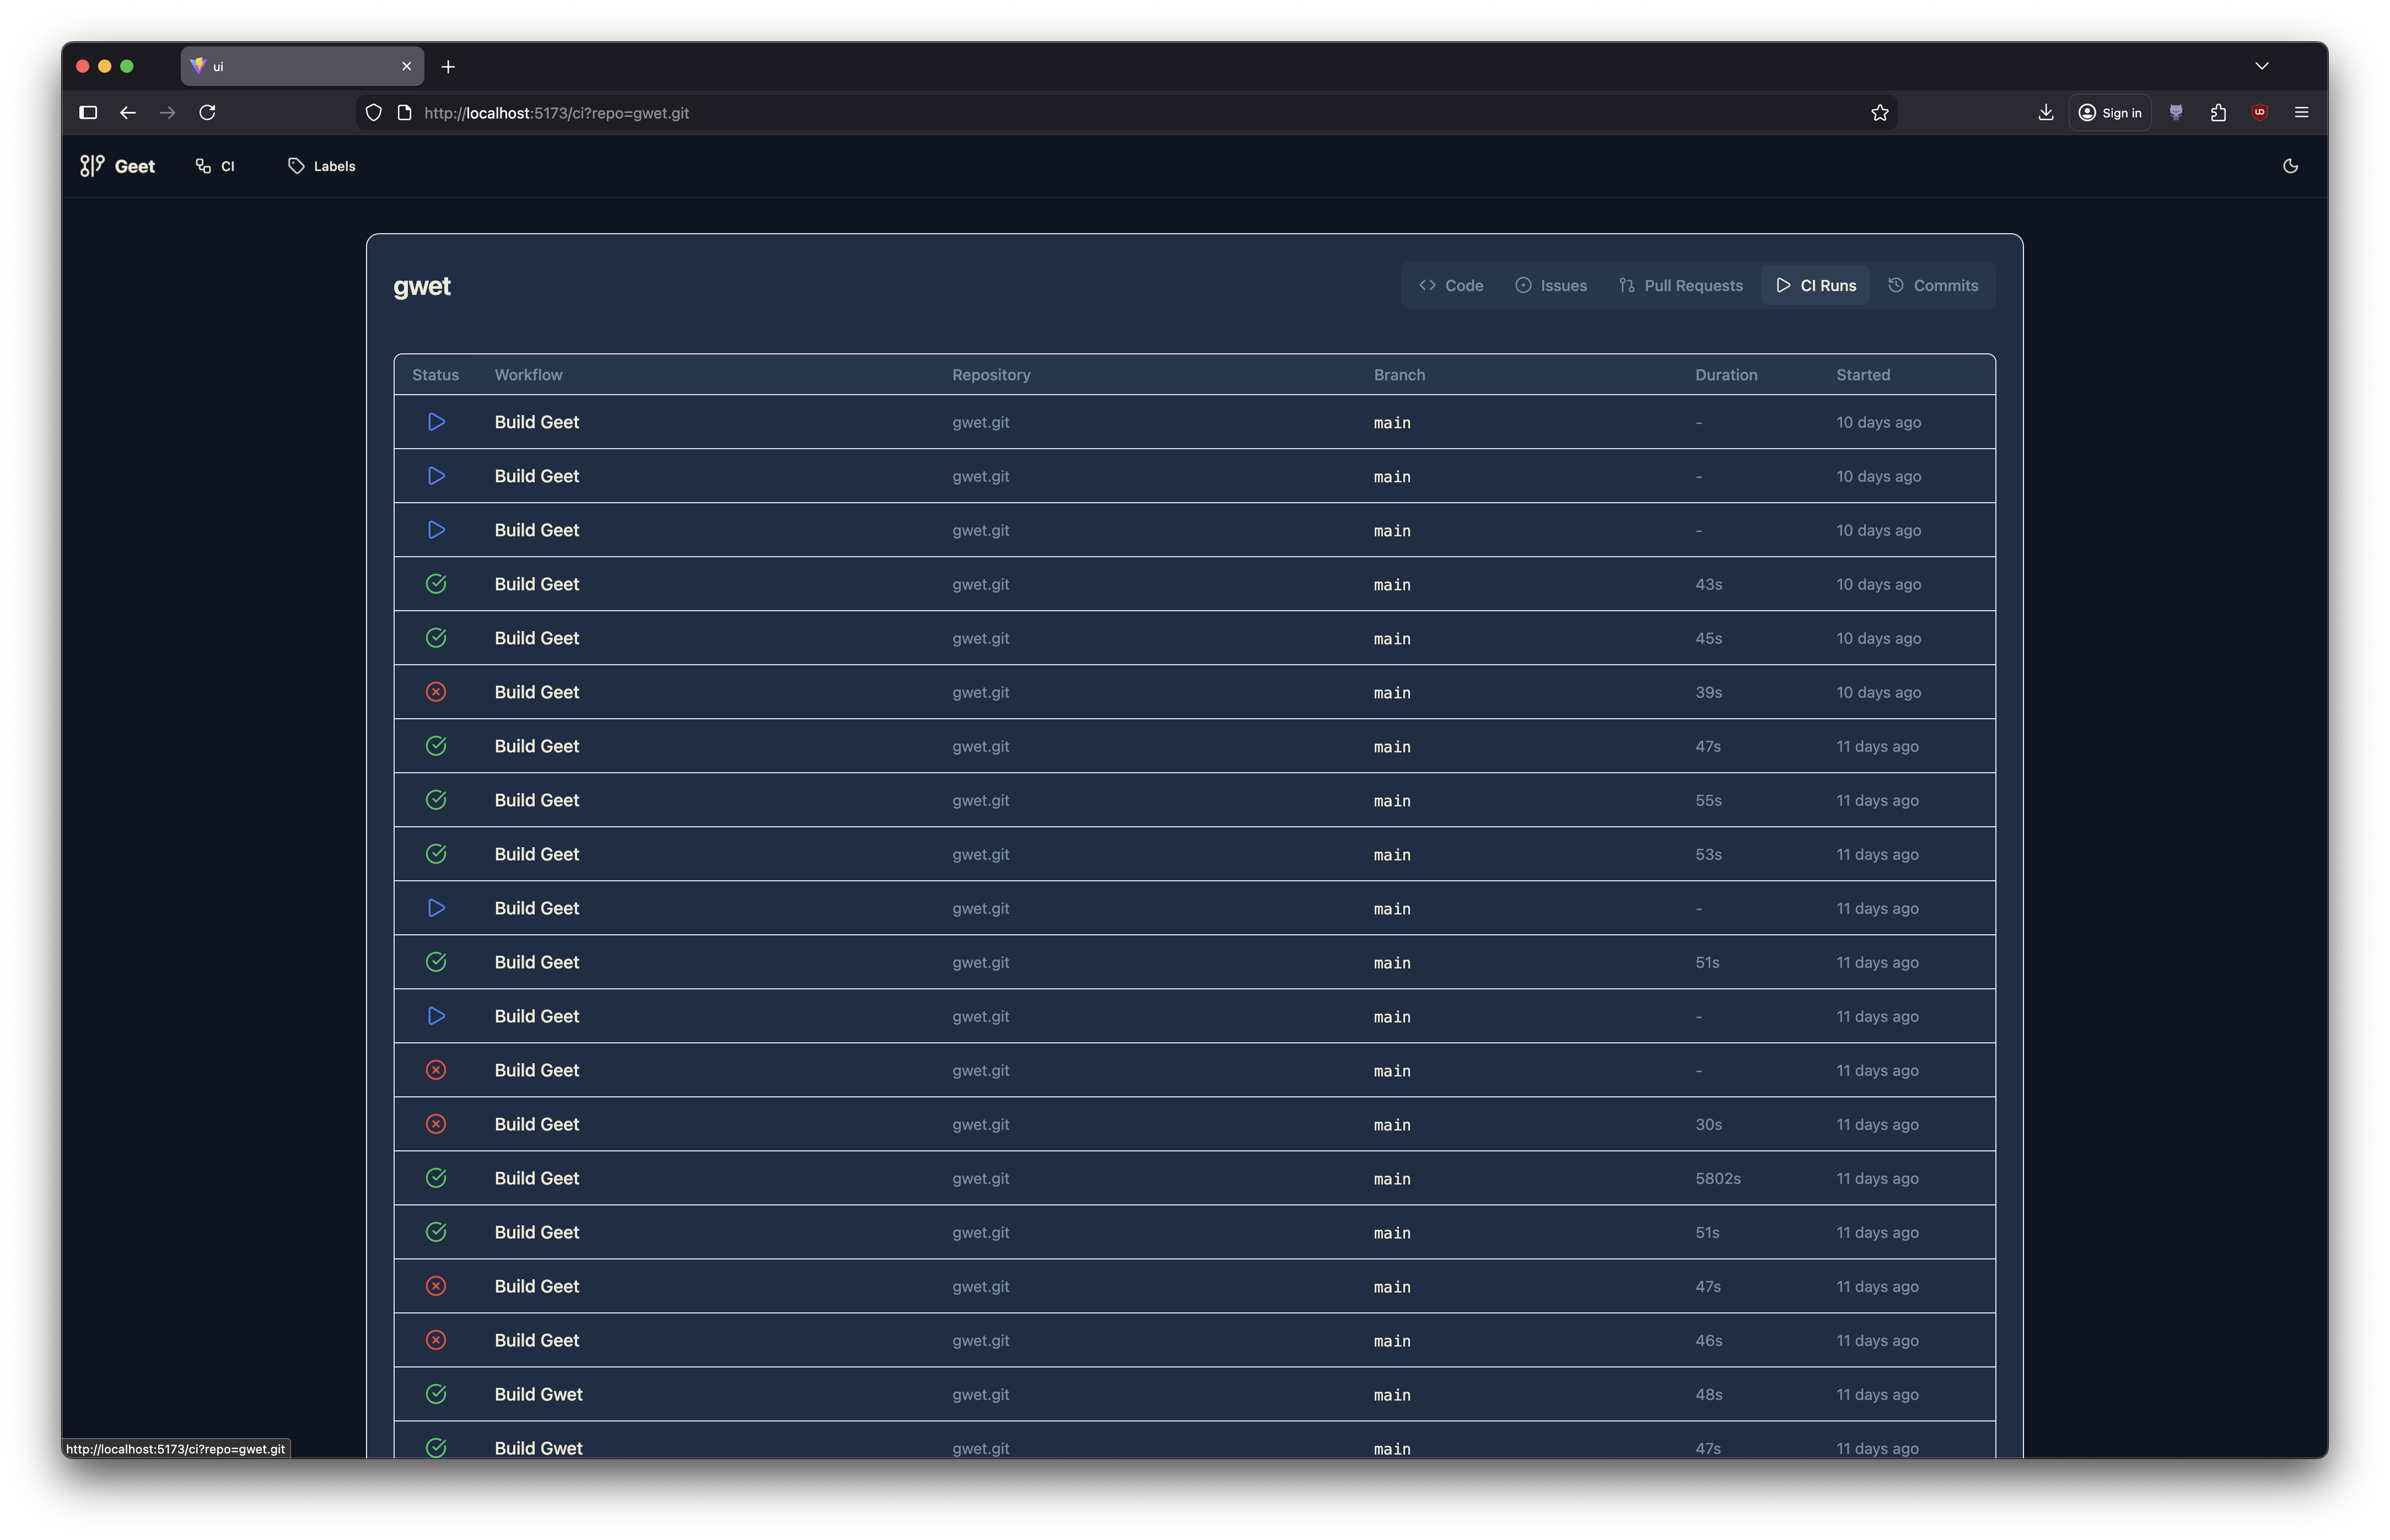Expand the list all tabs chevron

click(x=2261, y=66)
